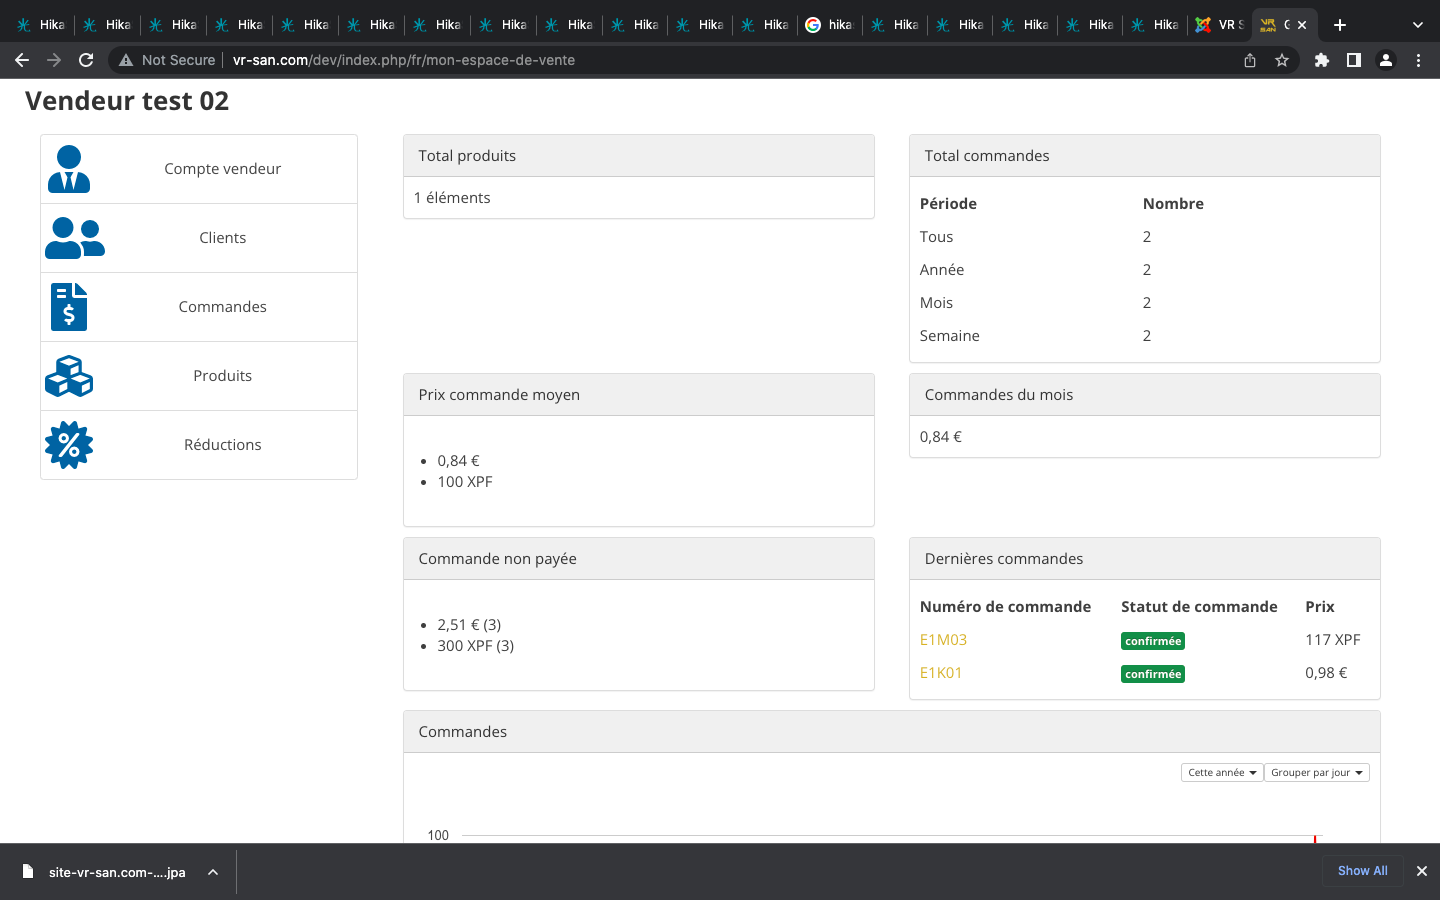Click the share page icon in address bar
Viewport: 1440px width, 900px height.
point(1250,60)
